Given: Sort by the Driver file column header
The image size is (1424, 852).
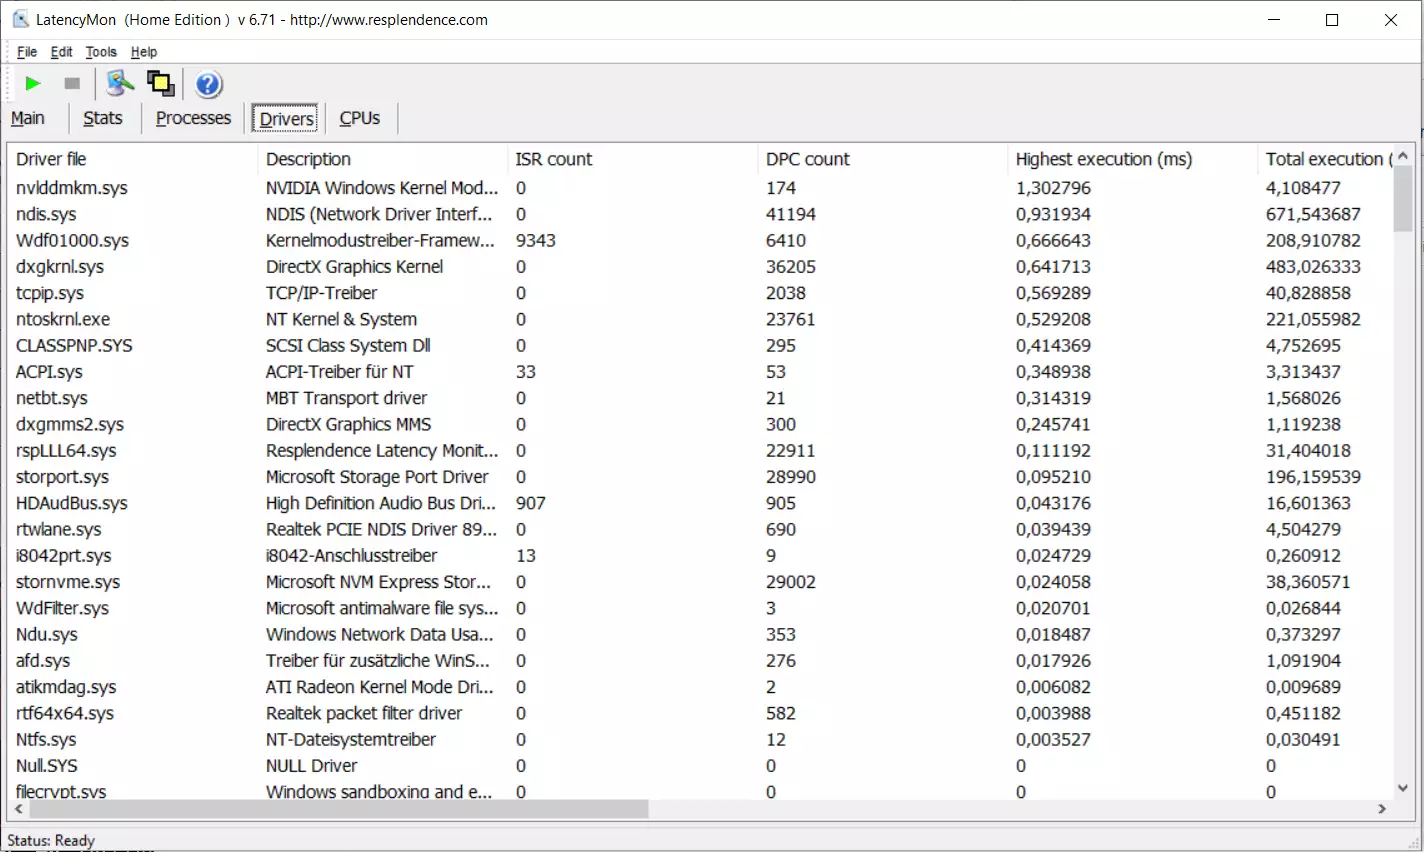Looking at the screenshot, I should click(x=132, y=159).
